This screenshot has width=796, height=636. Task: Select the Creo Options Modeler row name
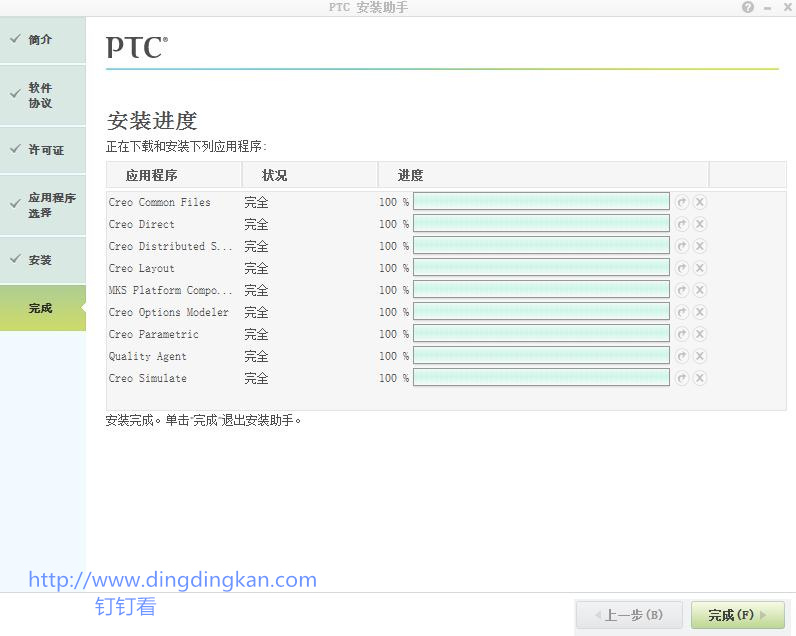coord(169,312)
